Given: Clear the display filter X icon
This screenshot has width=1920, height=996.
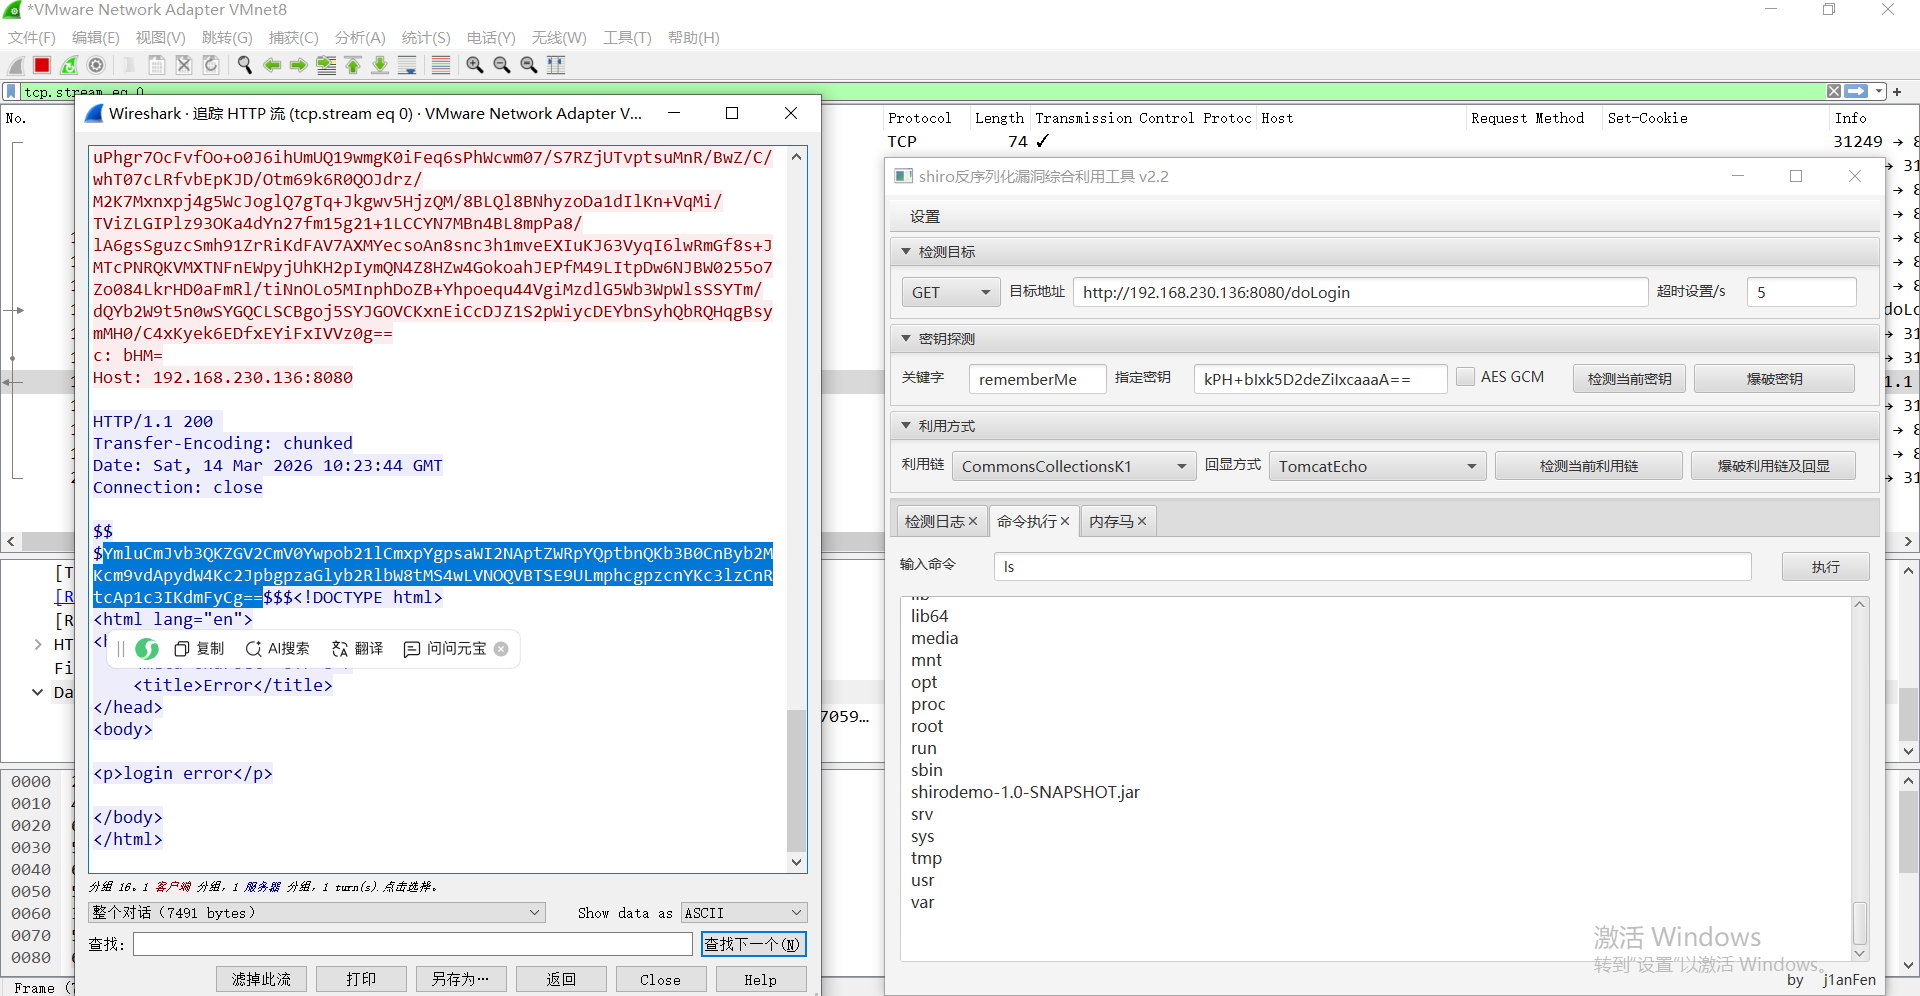Looking at the screenshot, I should click(x=1834, y=91).
